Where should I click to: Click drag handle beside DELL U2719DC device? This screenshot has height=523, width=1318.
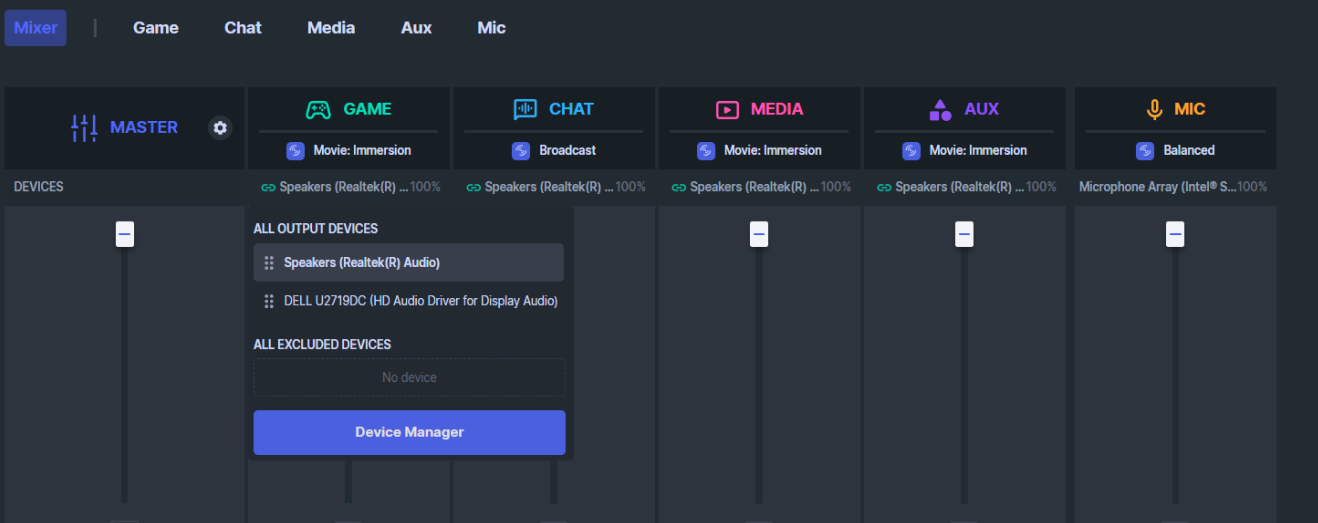pos(269,301)
